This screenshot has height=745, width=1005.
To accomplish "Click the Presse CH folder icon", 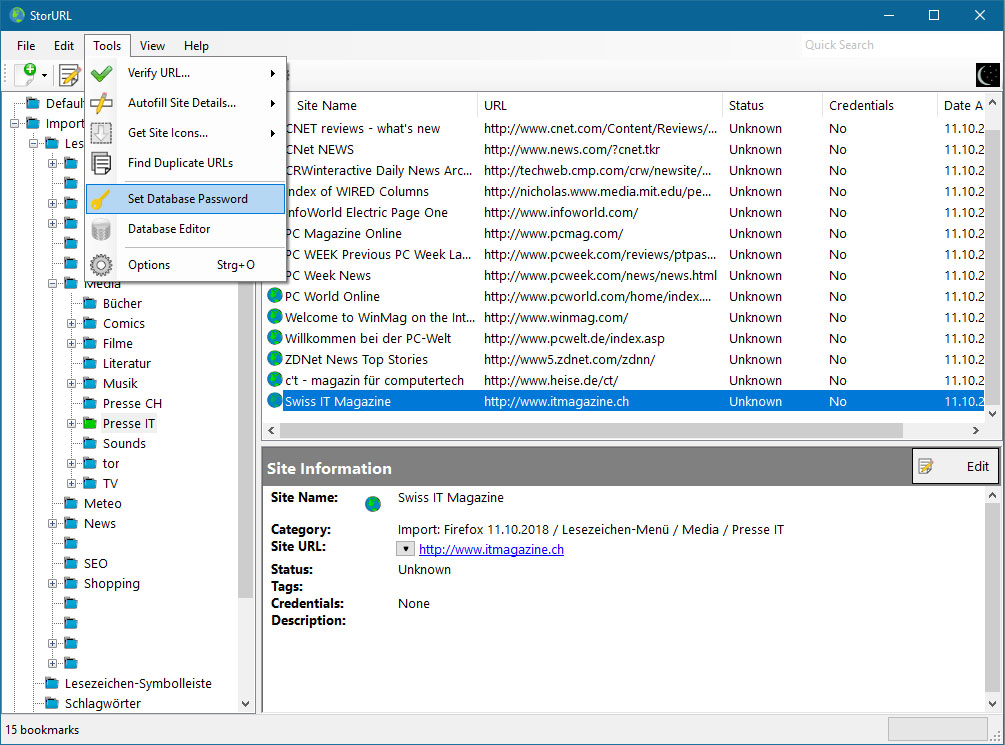I will click(90, 403).
